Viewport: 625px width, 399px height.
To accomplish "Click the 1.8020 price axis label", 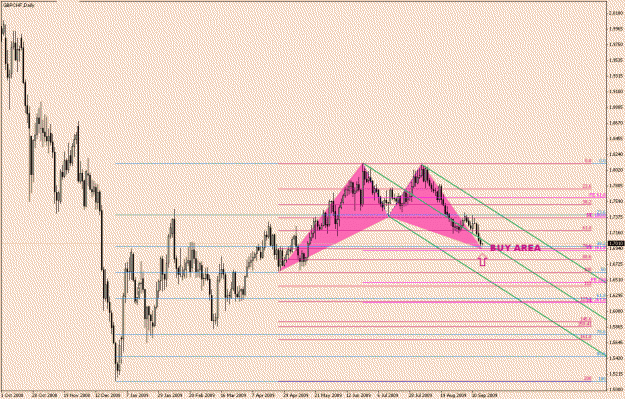I will coord(616,170).
